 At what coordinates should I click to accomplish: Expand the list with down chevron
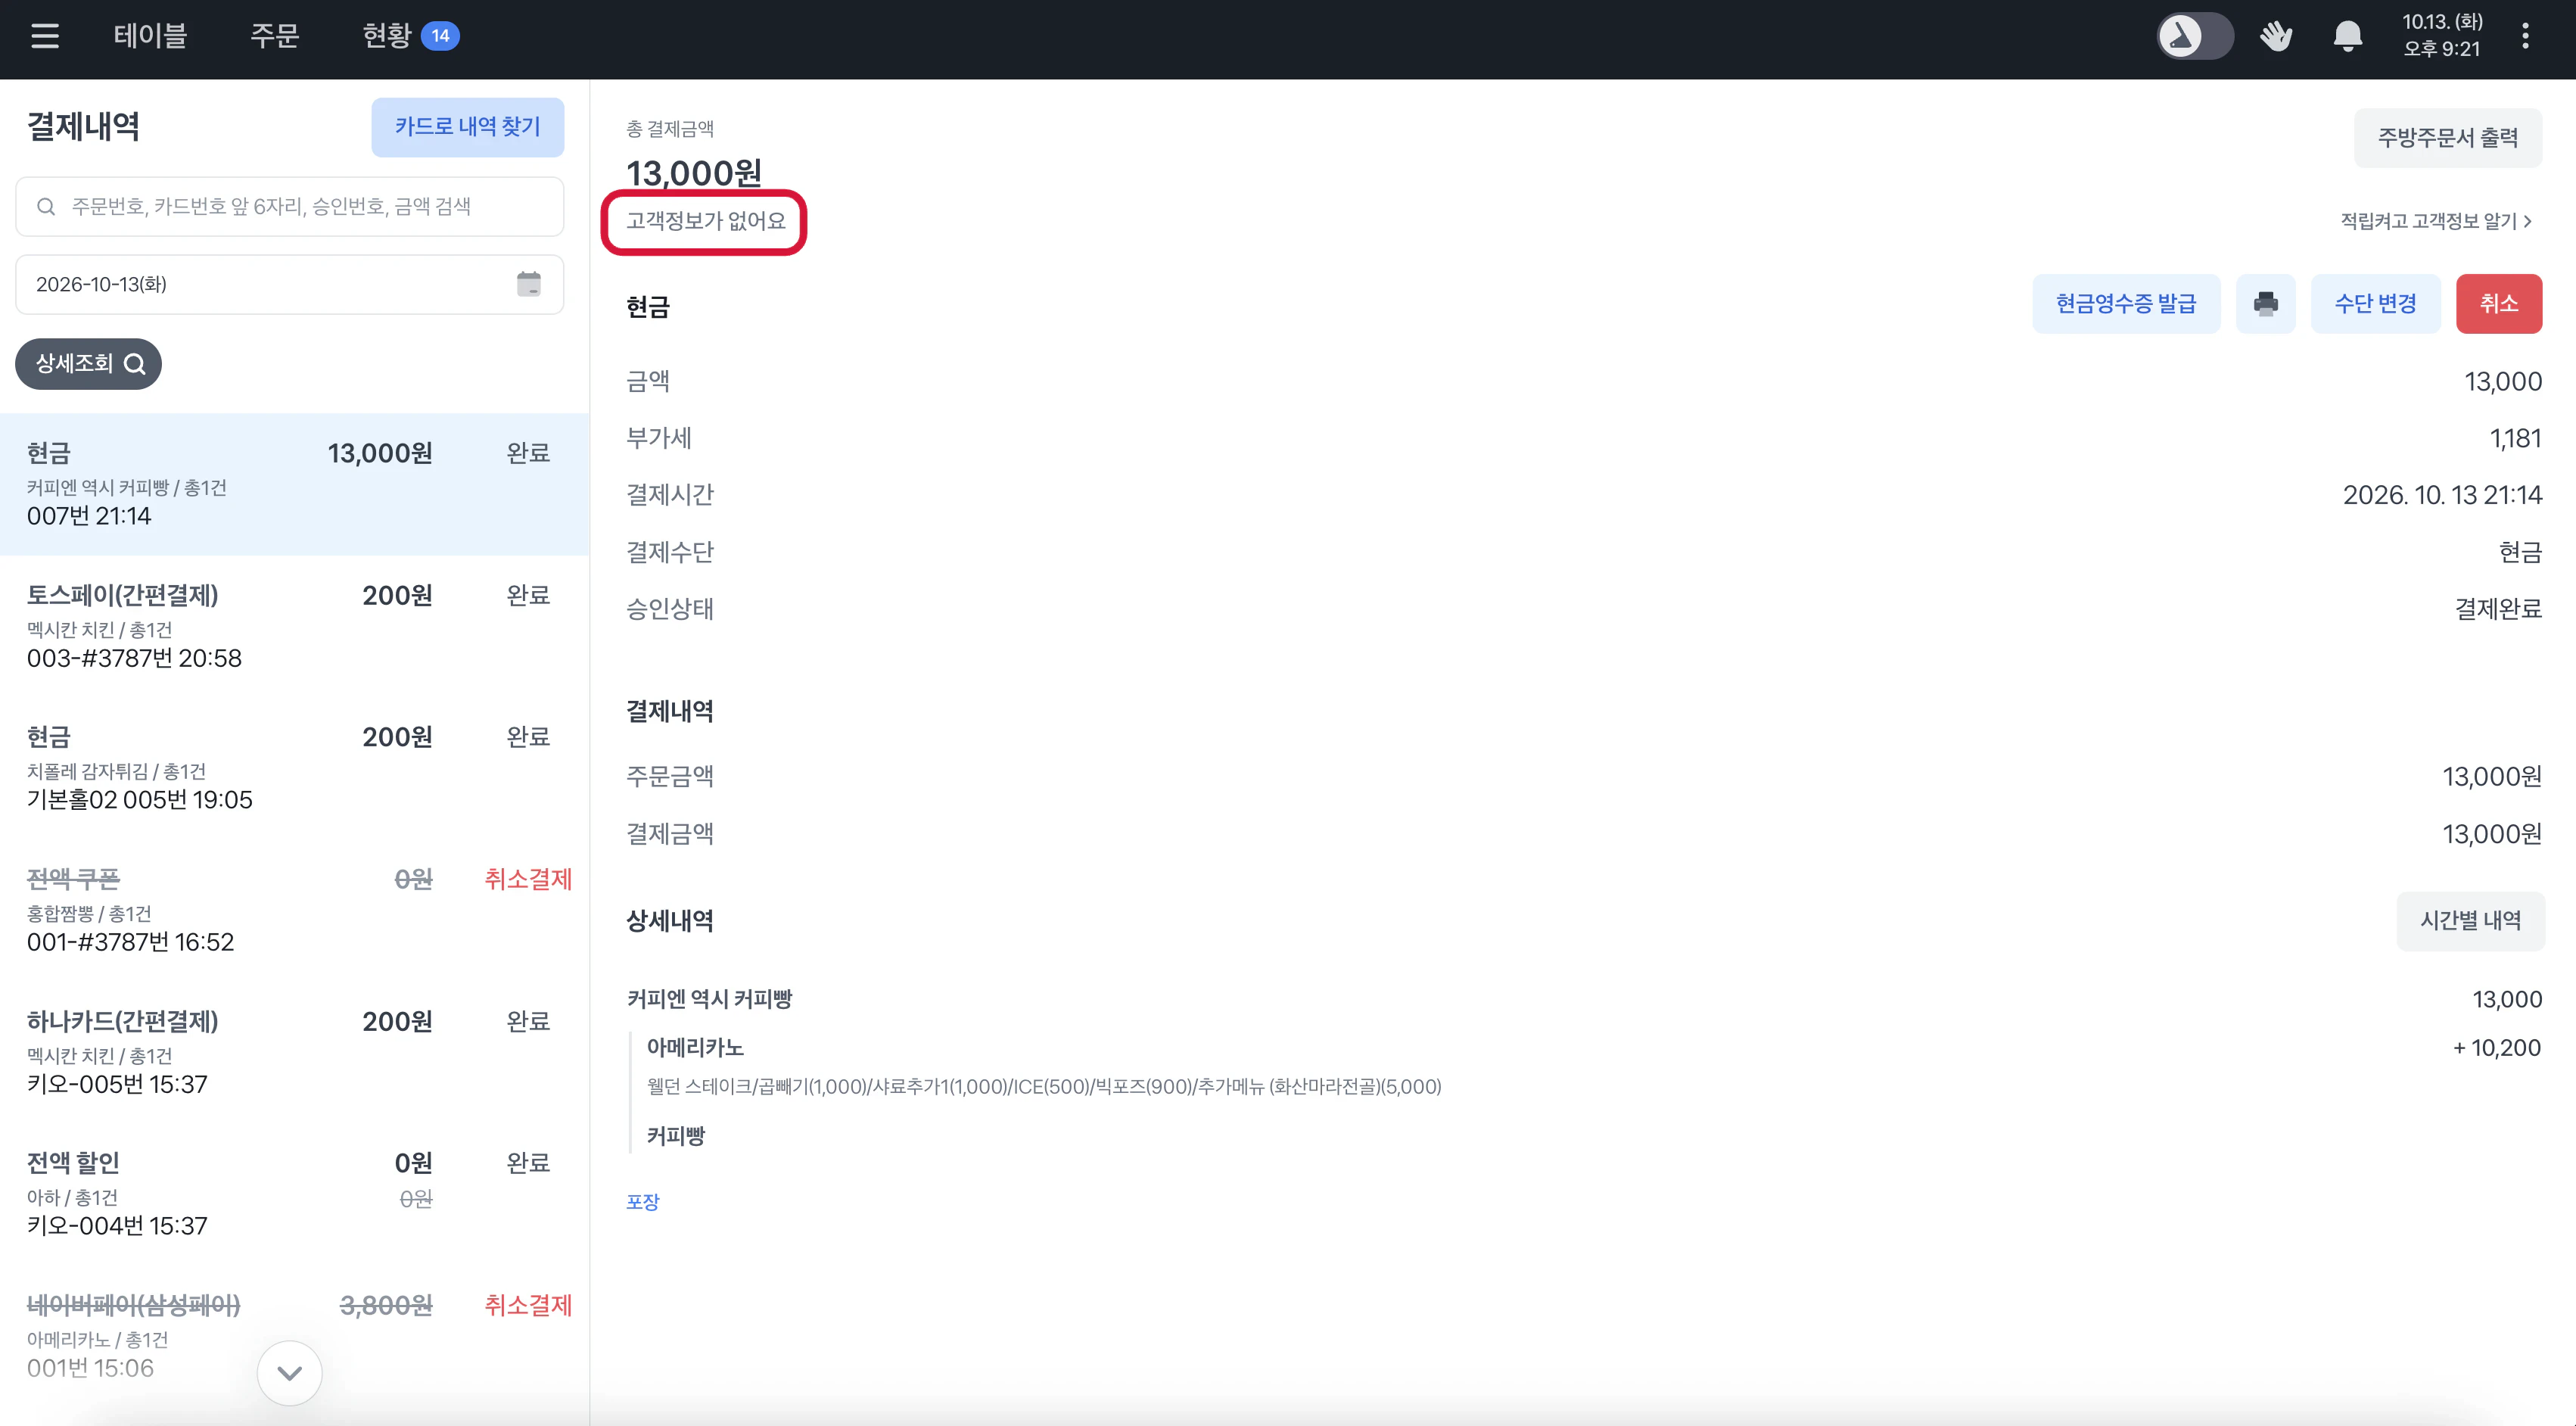pyautogui.click(x=290, y=1373)
